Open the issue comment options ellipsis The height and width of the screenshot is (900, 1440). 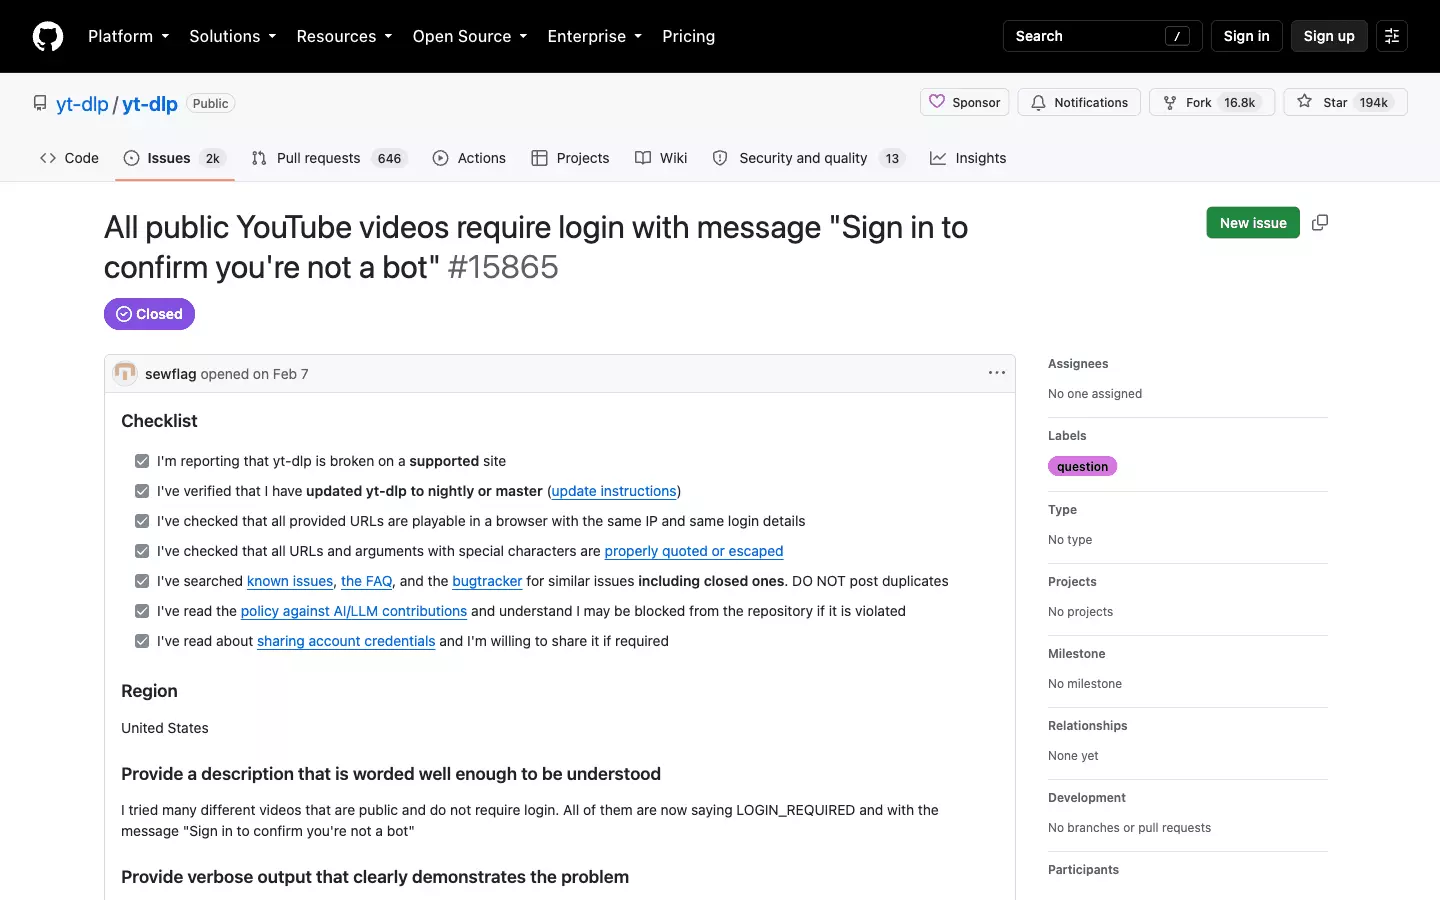[x=997, y=373]
